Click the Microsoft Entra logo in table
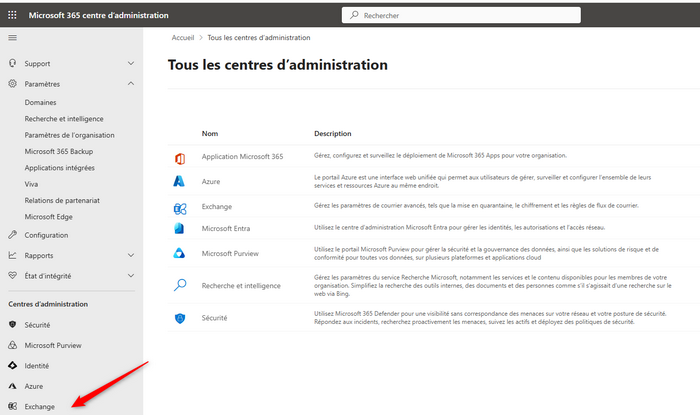 [179, 228]
